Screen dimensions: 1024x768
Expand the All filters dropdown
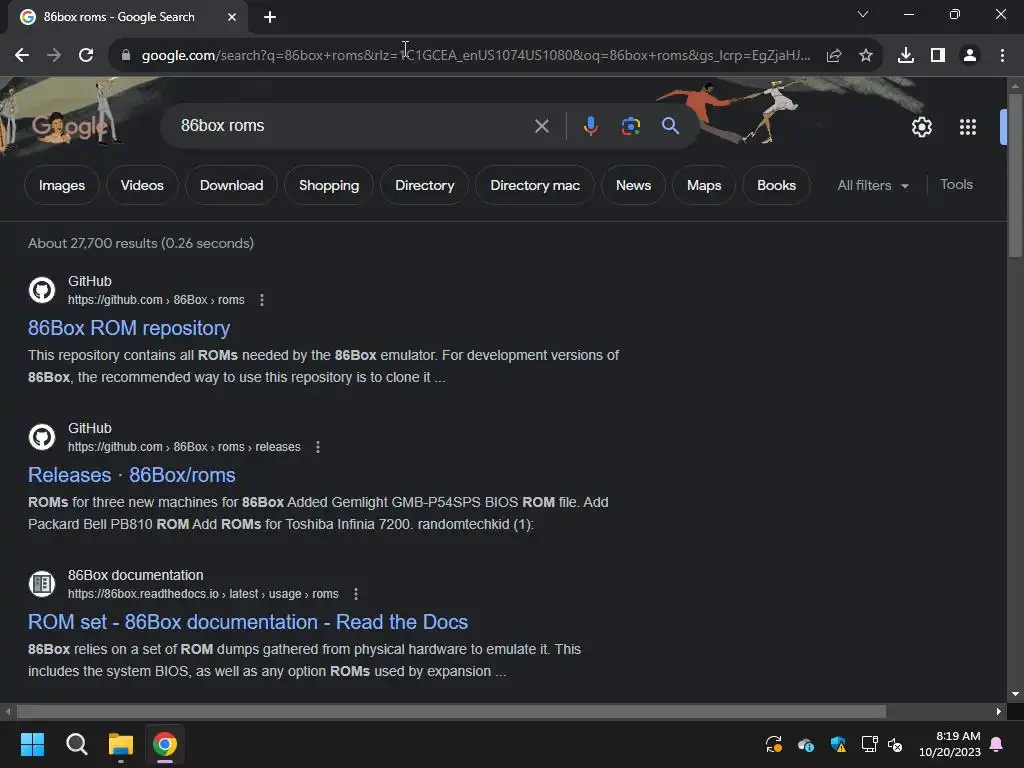872,185
